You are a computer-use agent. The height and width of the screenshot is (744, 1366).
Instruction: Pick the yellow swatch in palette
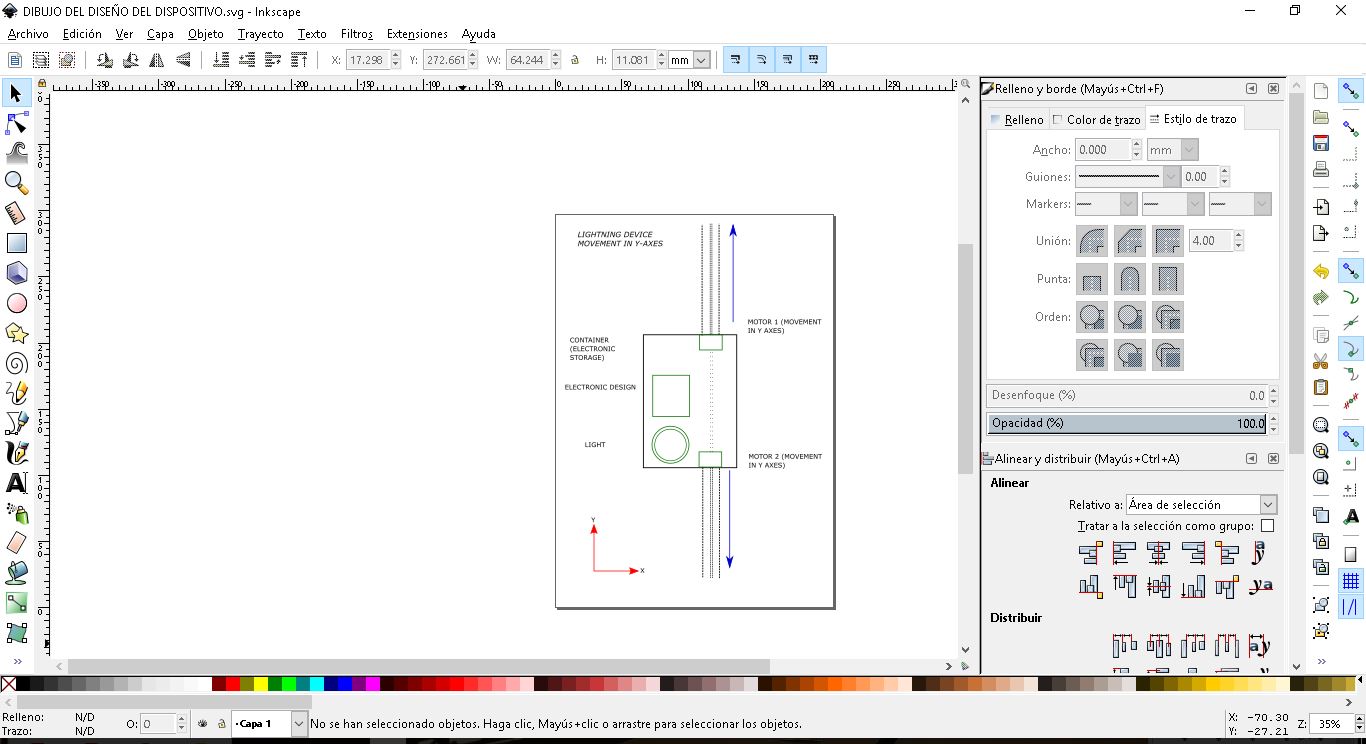point(260,684)
